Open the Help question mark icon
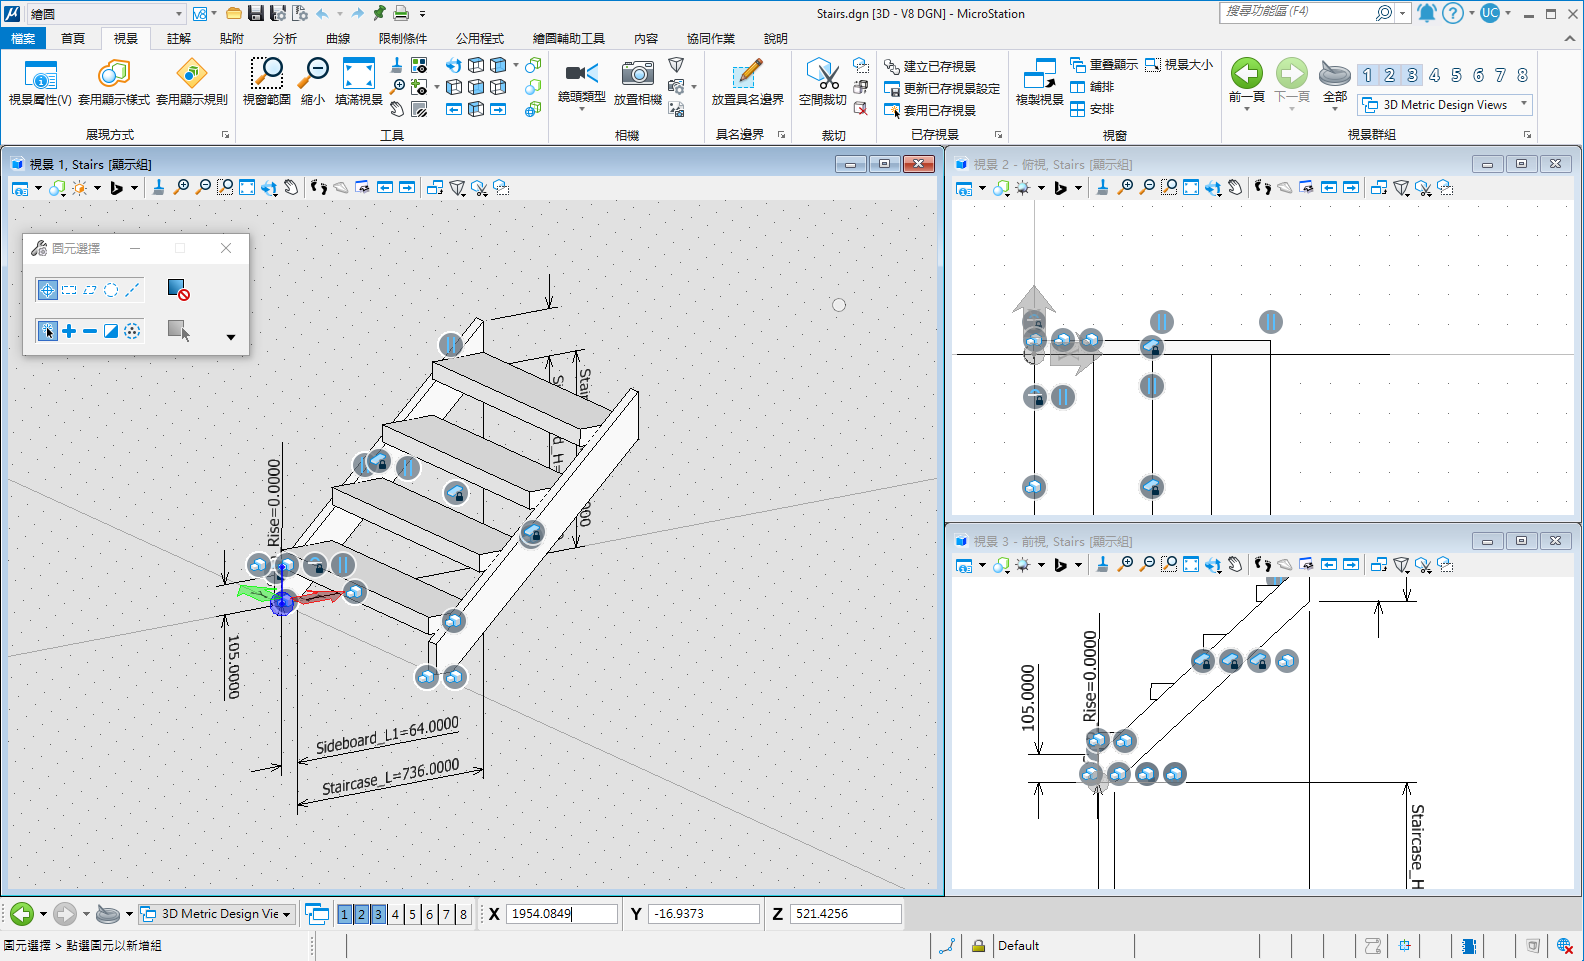Image resolution: width=1584 pixels, height=961 pixels. coord(1453,13)
